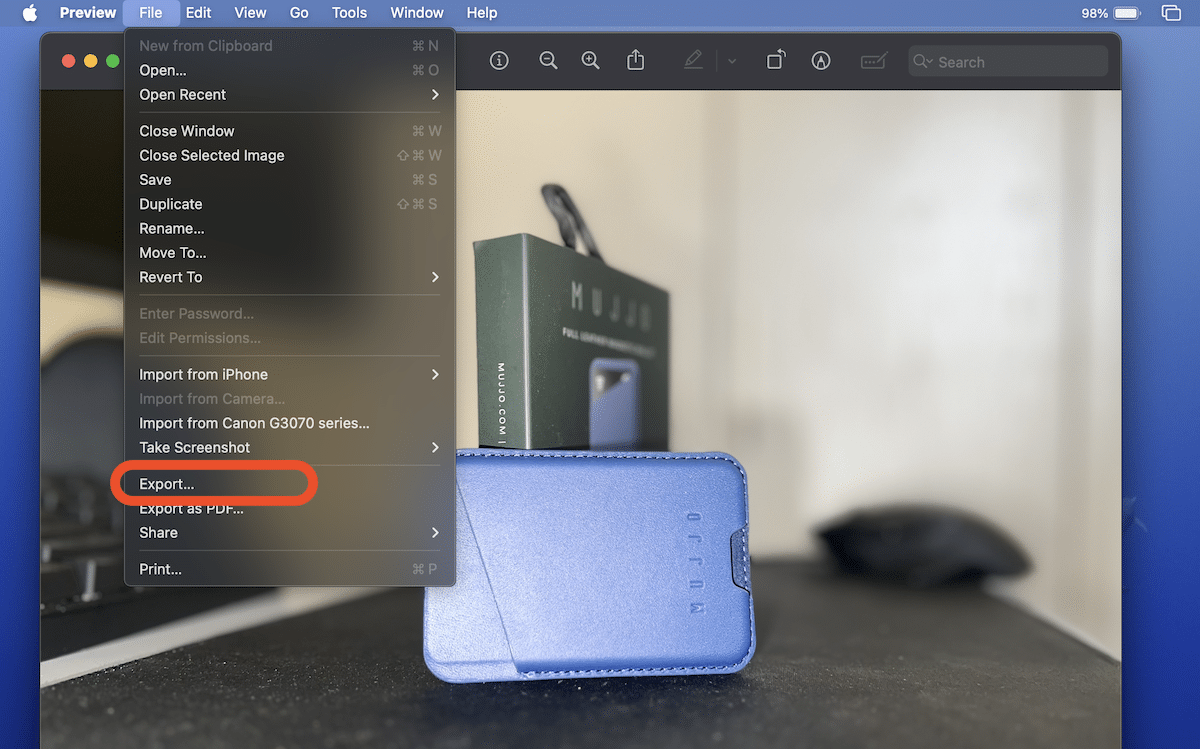Open the Share toolbar icon
The image size is (1200, 749).
tap(635, 61)
